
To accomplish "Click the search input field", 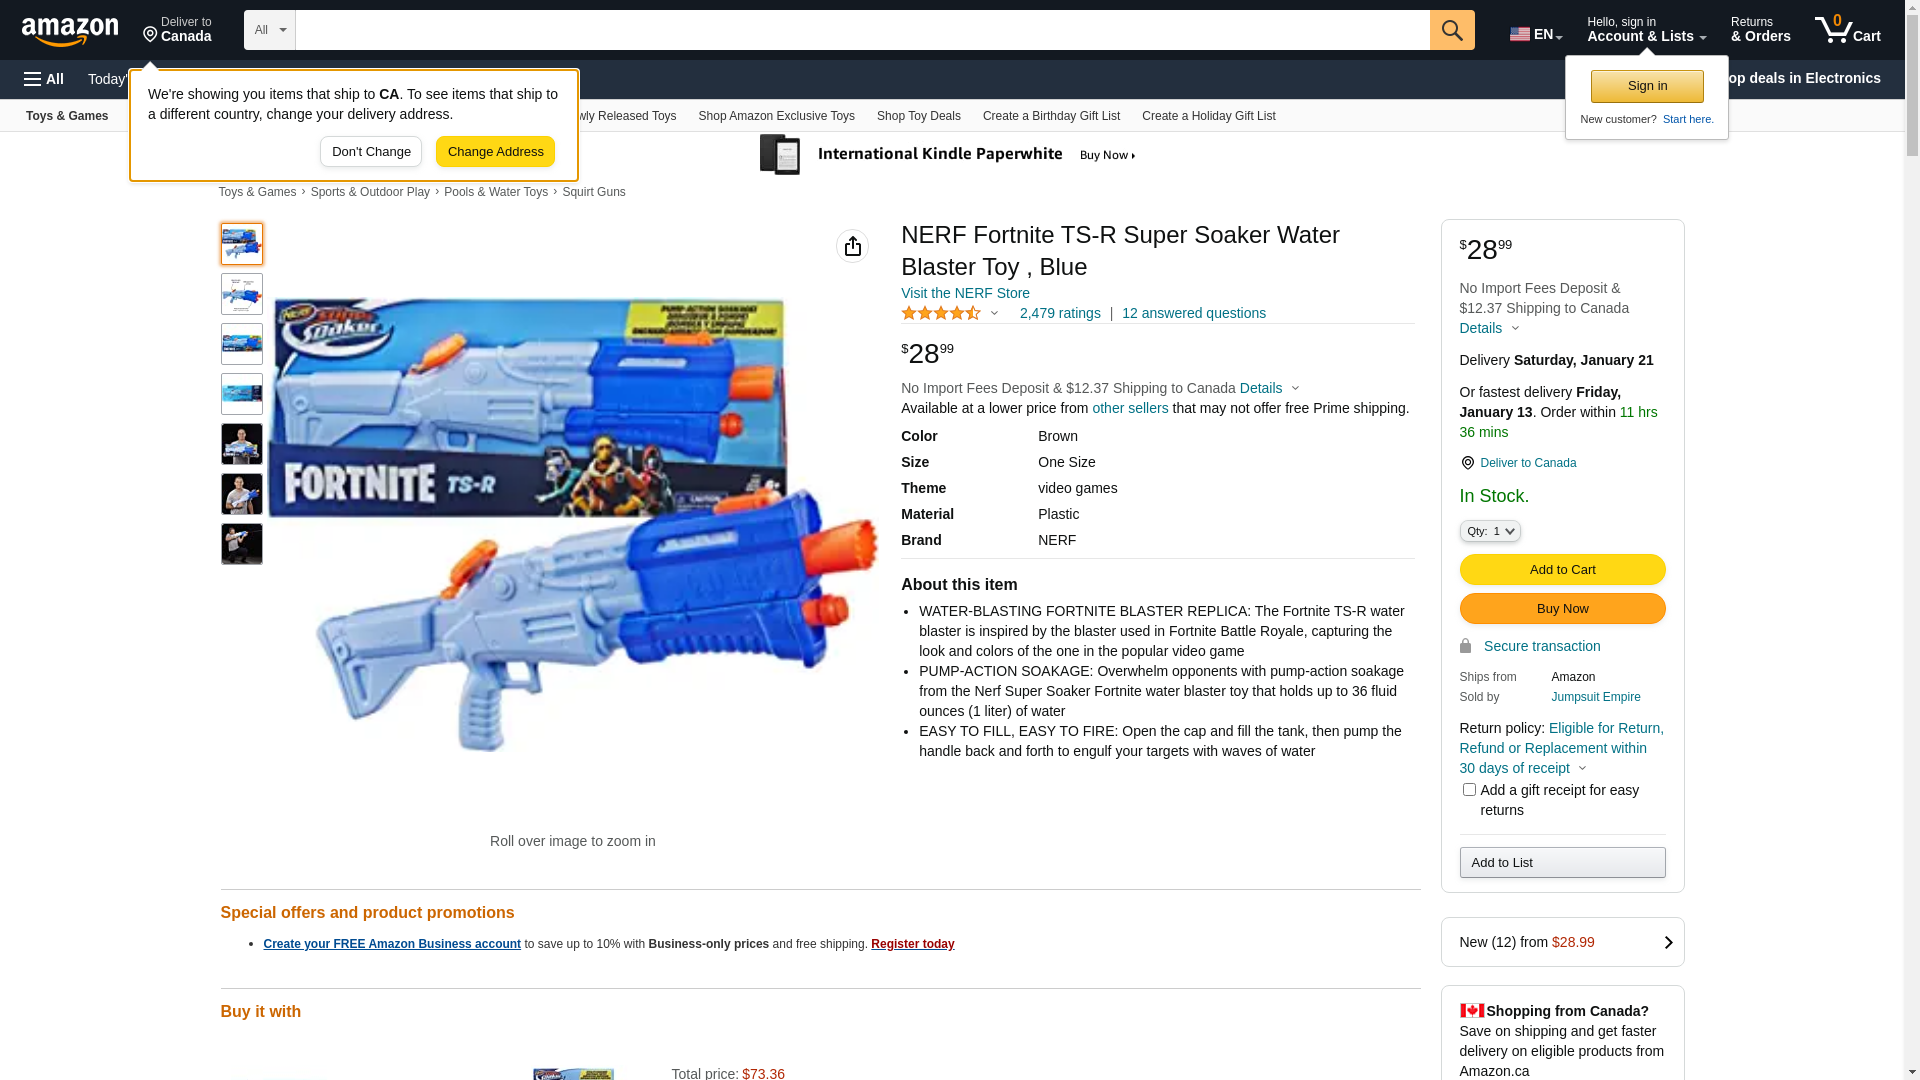I will click(x=862, y=30).
